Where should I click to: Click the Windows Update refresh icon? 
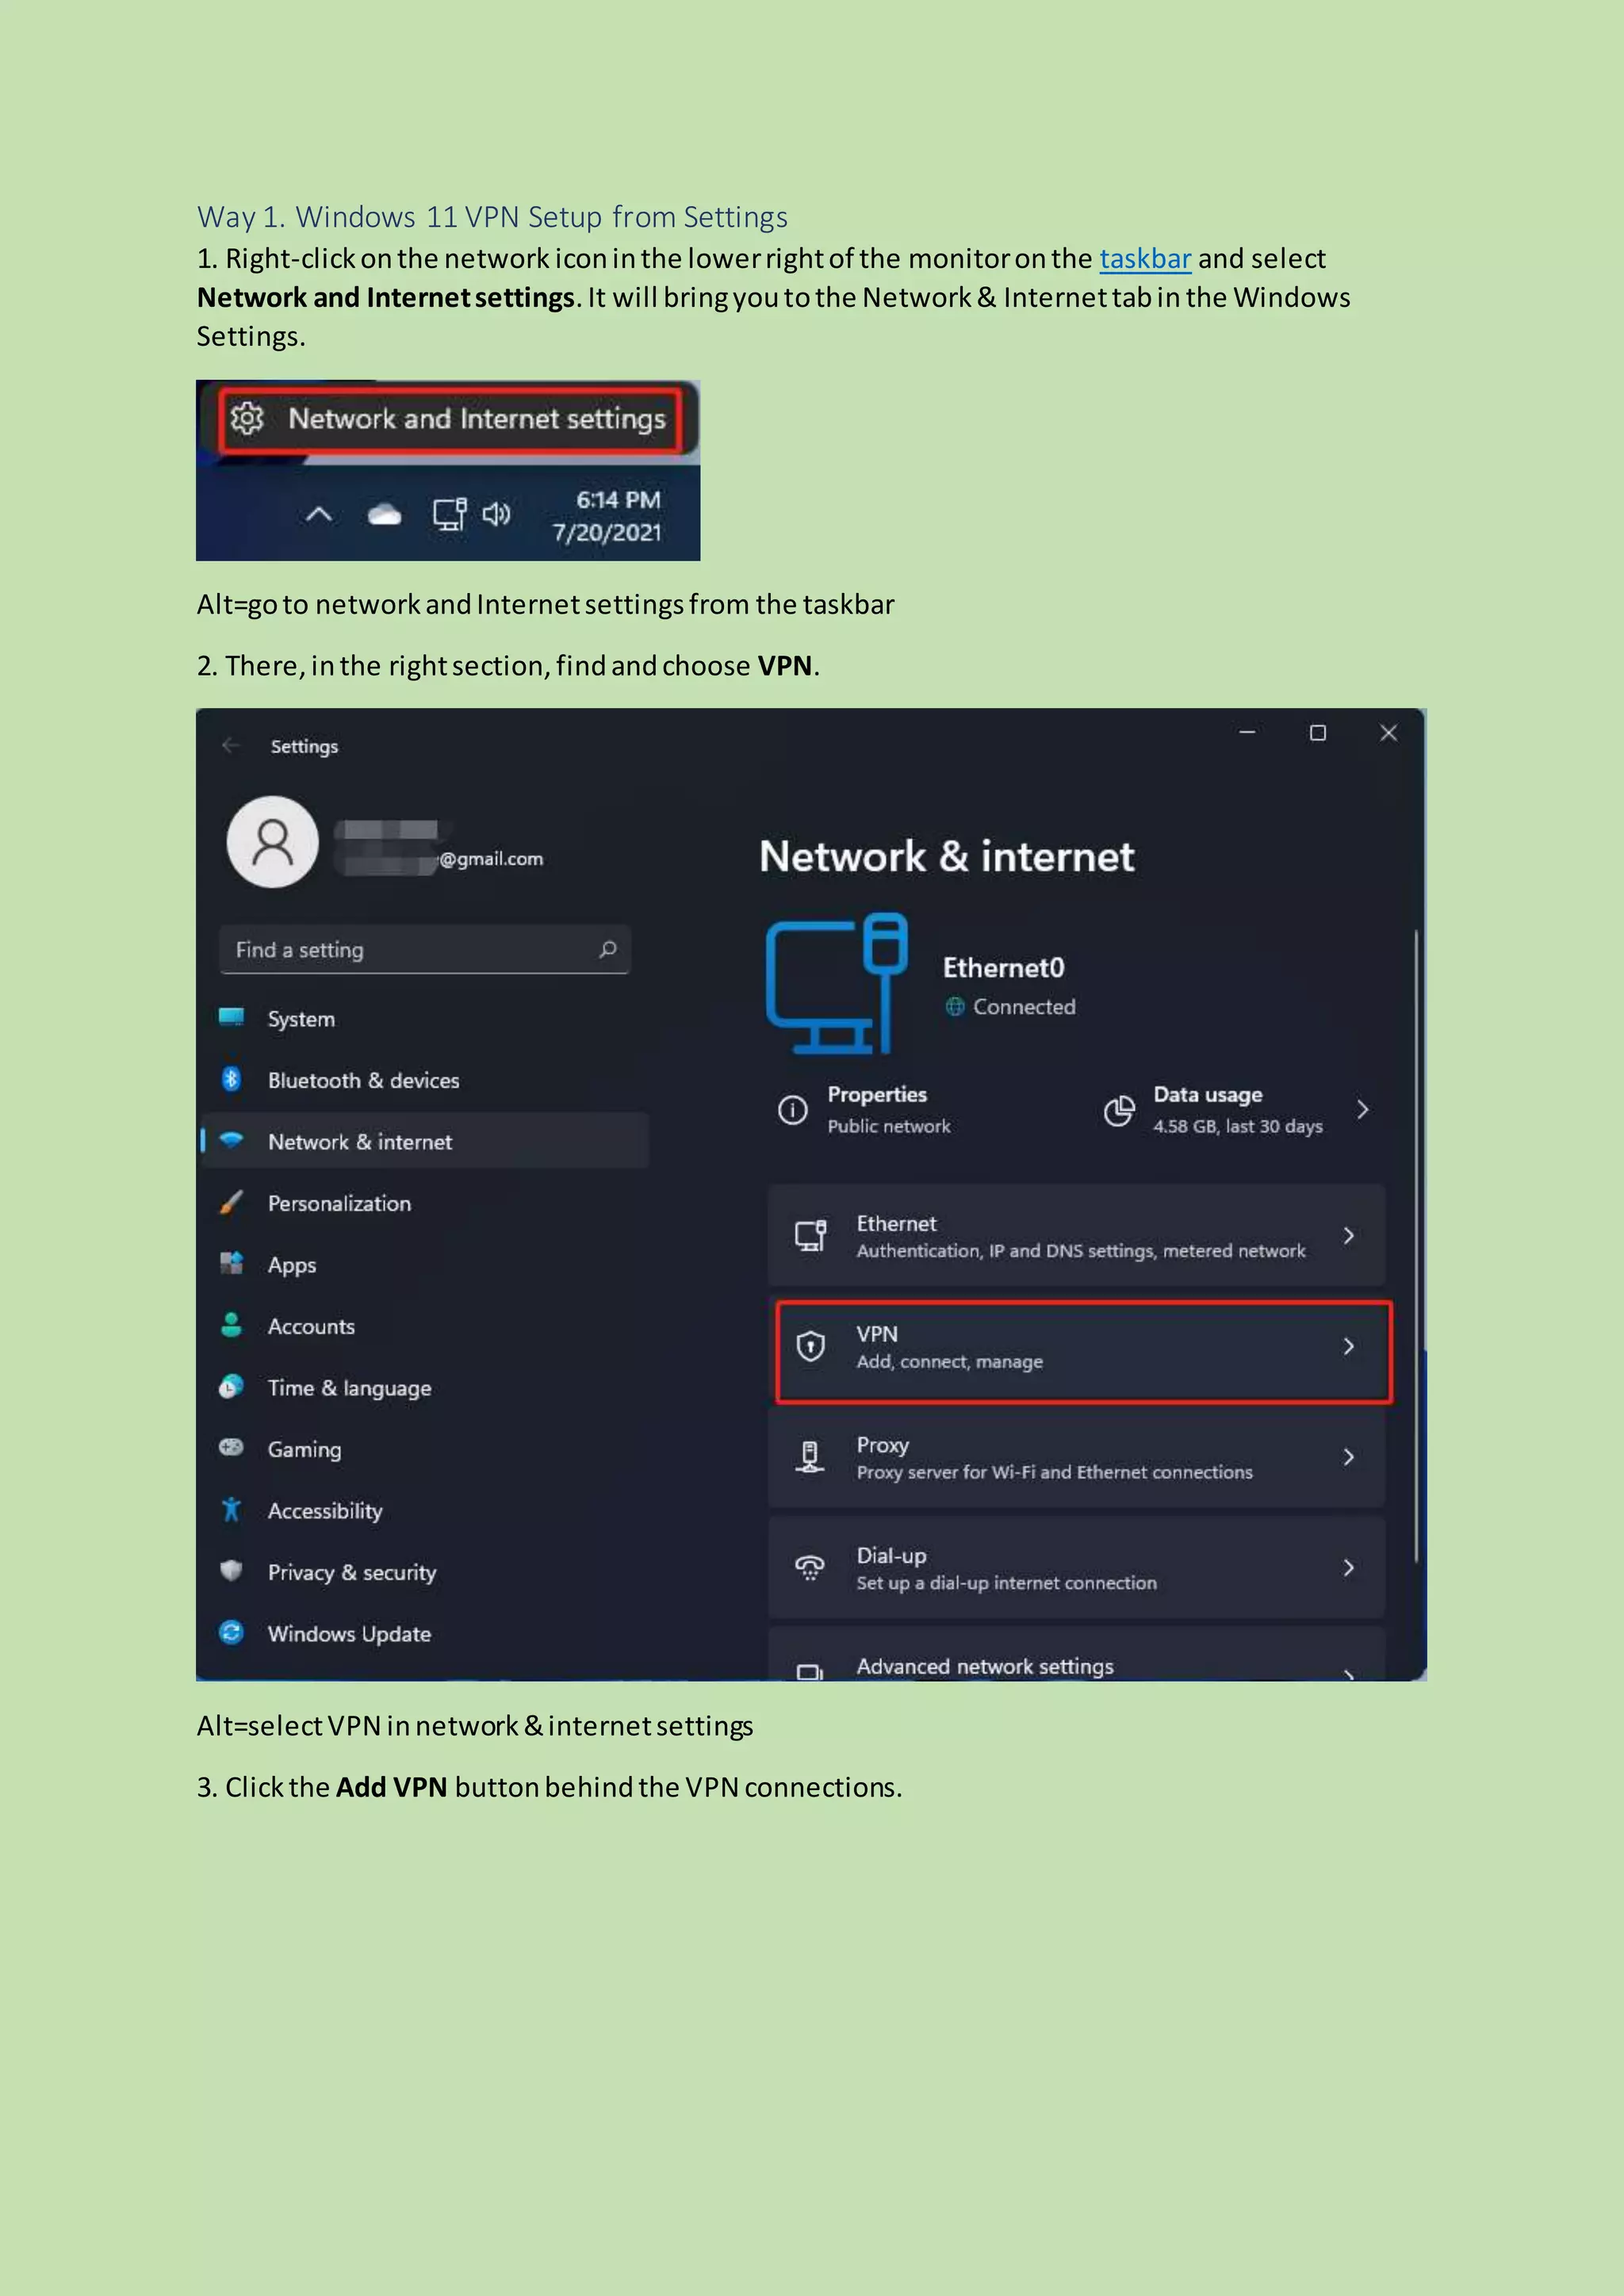point(231,1632)
